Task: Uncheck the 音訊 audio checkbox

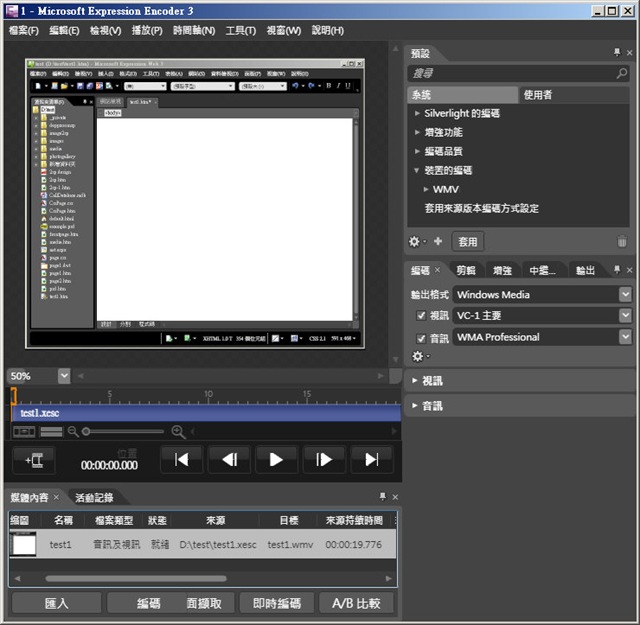Action: (x=421, y=337)
